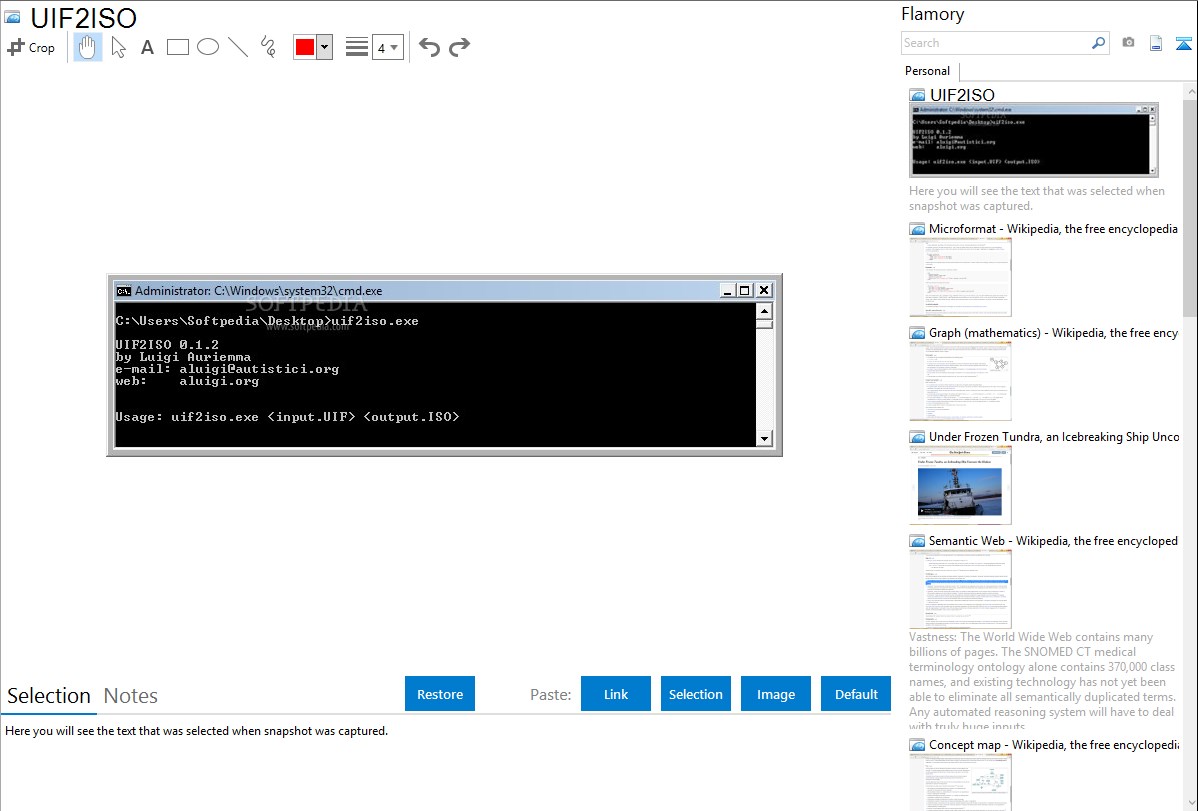The height and width of the screenshot is (811, 1198).
Task: Redo the last edit
Action: pos(459,47)
